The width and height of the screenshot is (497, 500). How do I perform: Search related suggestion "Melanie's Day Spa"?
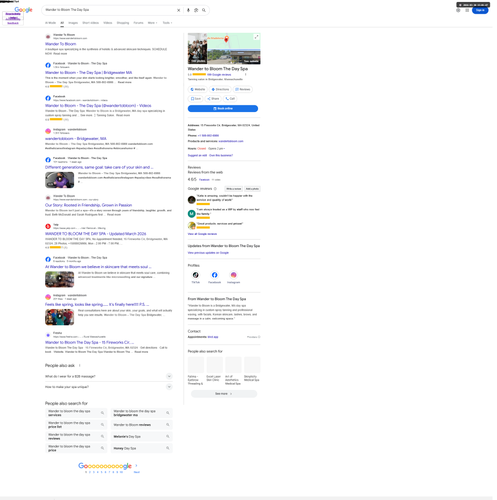pos(142,436)
